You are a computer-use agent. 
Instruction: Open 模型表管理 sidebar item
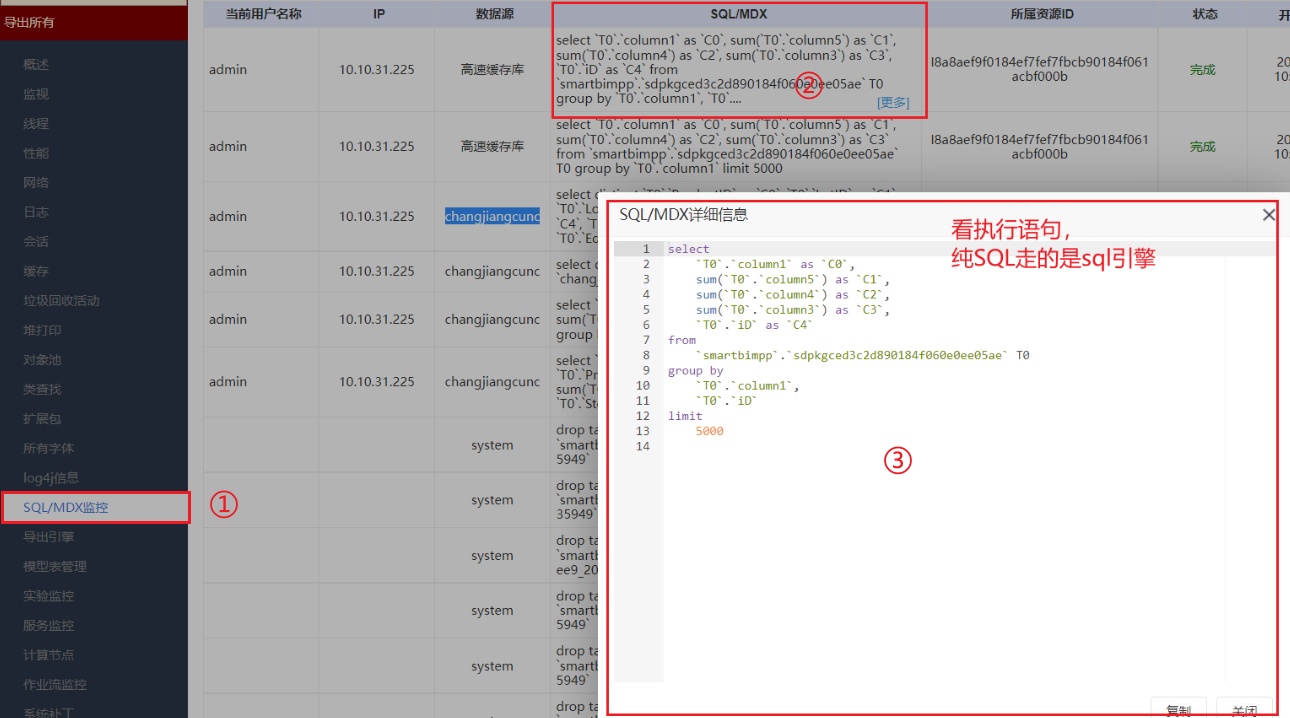tap(55, 566)
